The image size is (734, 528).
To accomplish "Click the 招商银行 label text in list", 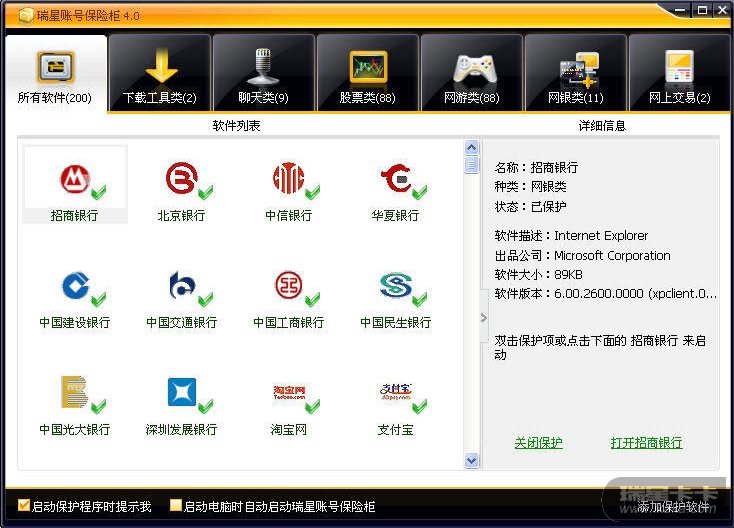I will pos(74,215).
